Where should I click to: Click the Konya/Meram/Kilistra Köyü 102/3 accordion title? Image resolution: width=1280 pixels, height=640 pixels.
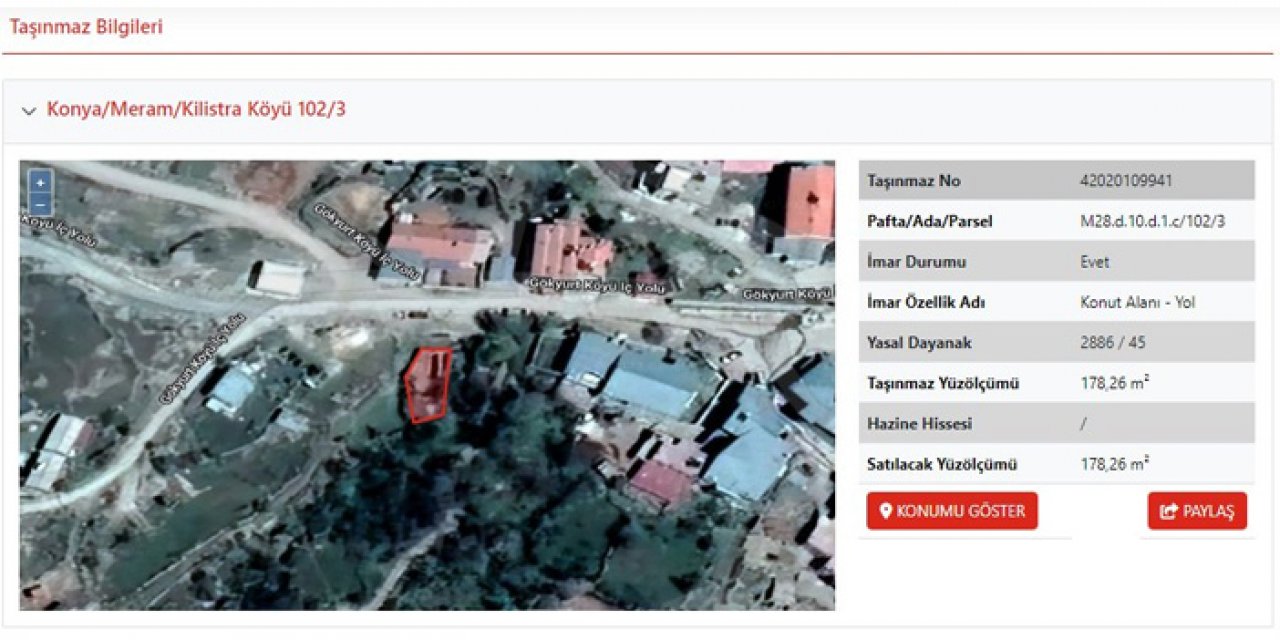(x=196, y=110)
